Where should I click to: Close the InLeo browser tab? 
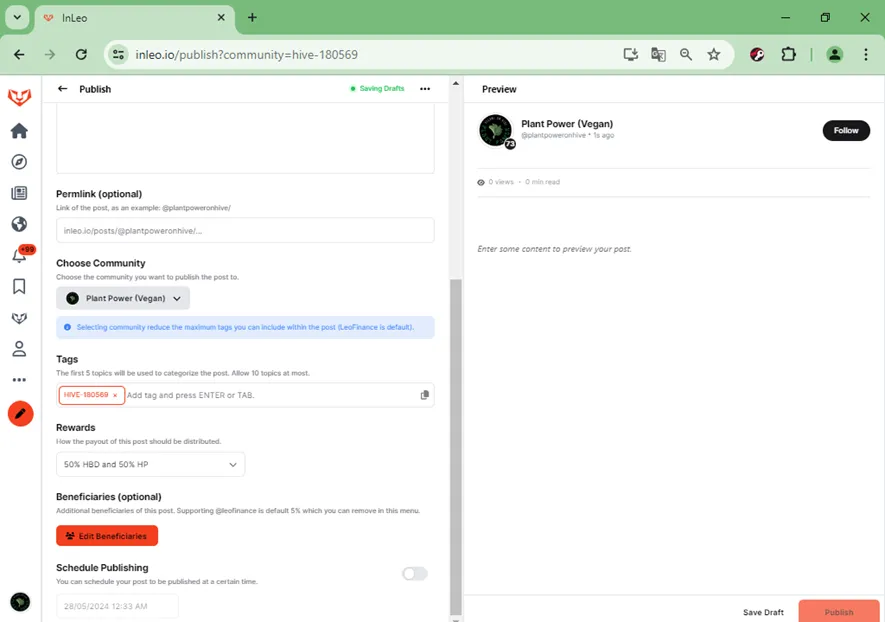tap(221, 17)
